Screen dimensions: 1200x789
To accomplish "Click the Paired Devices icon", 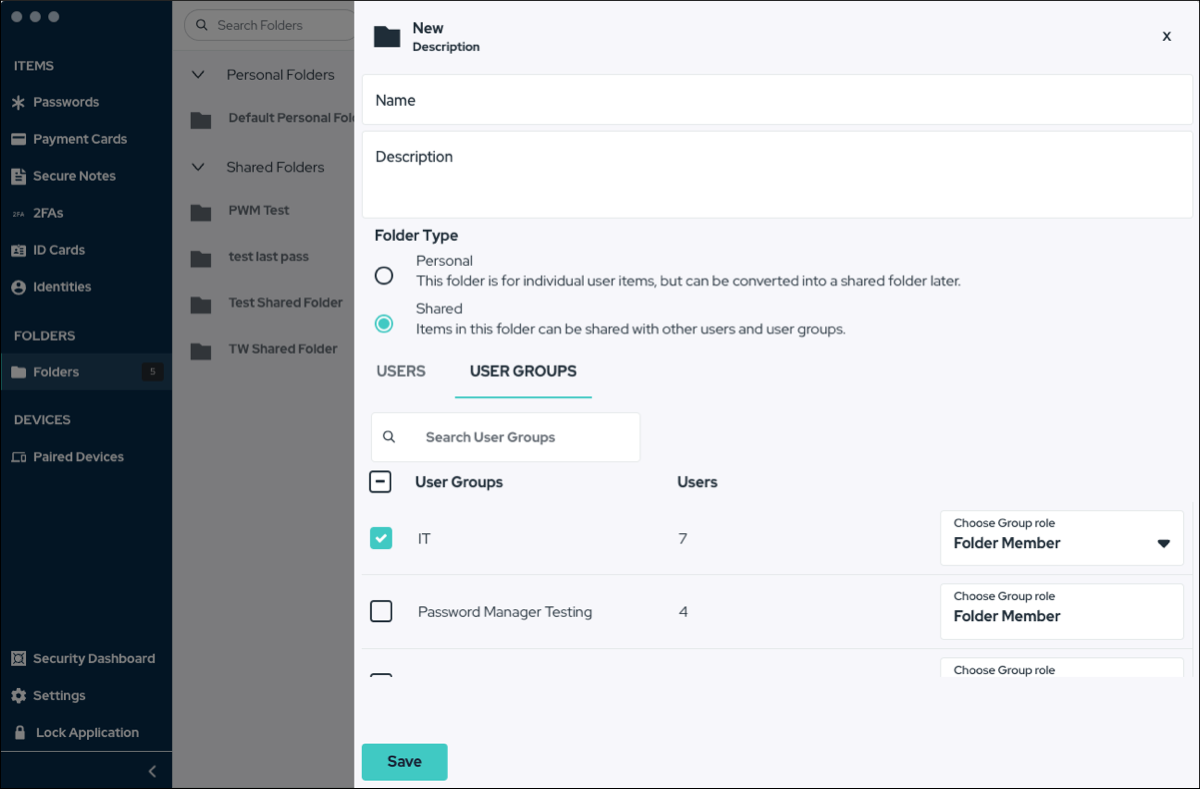I will (18, 457).
